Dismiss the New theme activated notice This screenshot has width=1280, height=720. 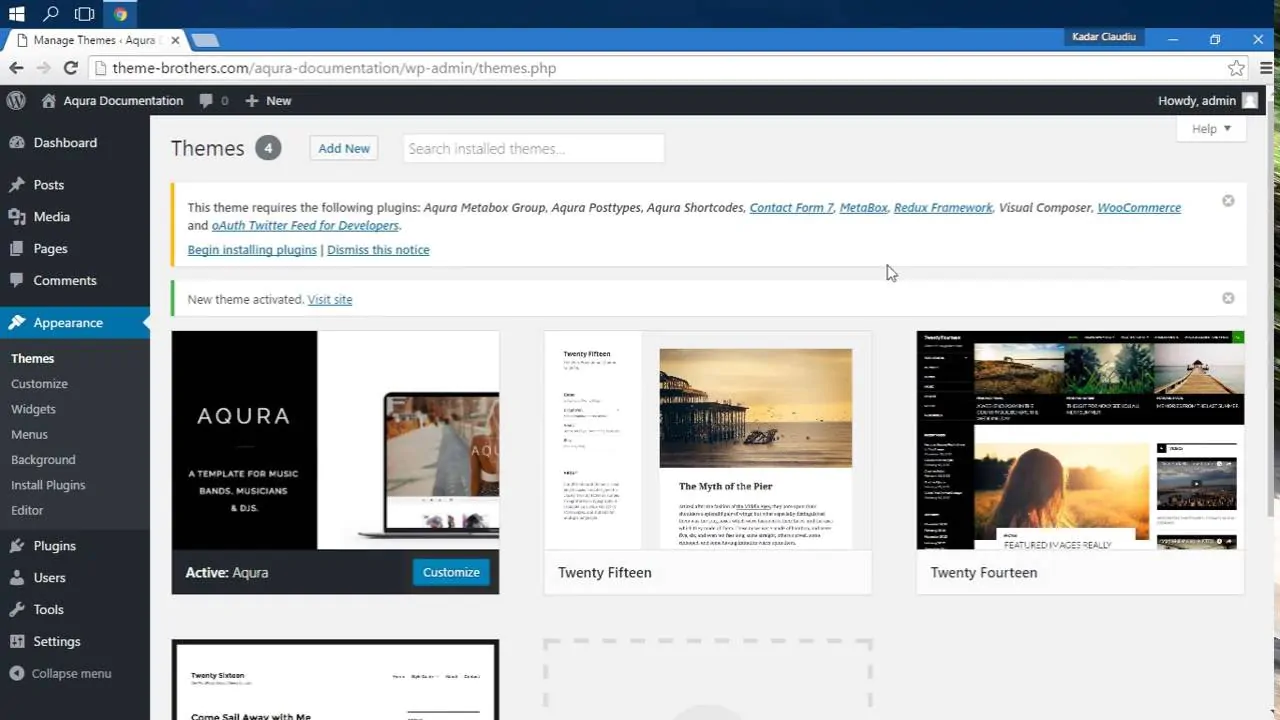click(x=1228, y=298)
